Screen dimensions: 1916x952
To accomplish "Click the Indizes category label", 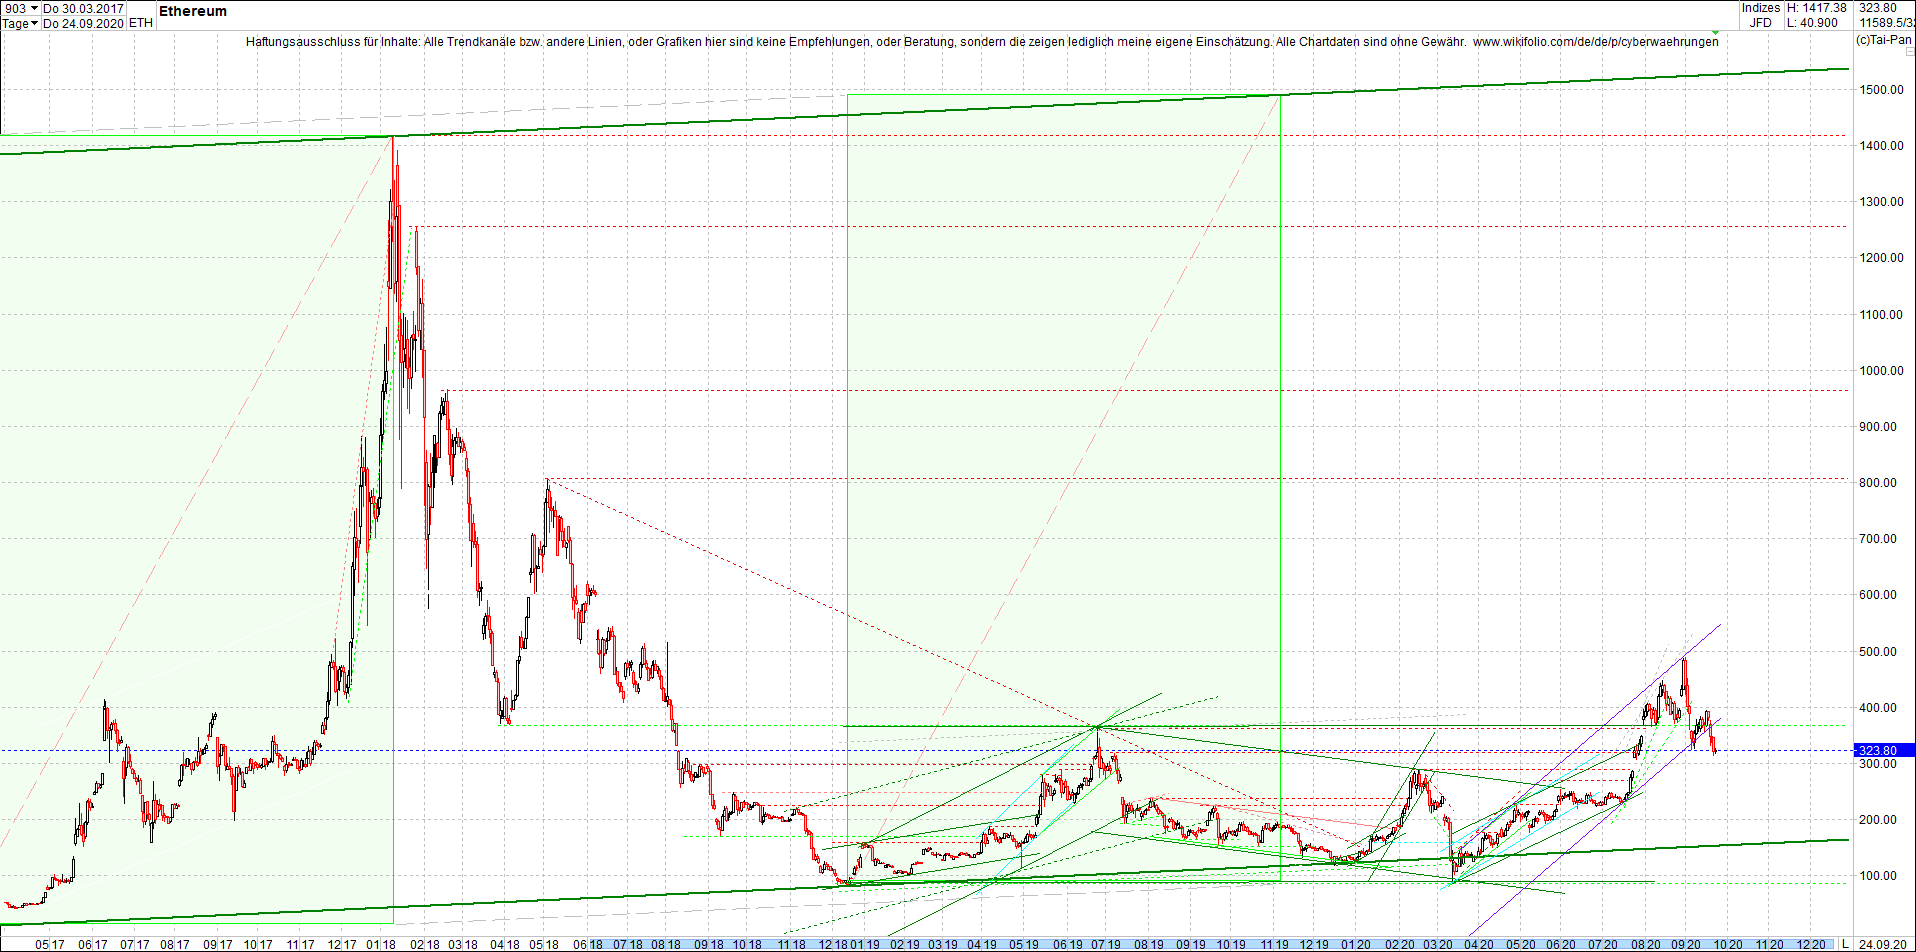I will pyautogui.click(x=1761, y=8).
